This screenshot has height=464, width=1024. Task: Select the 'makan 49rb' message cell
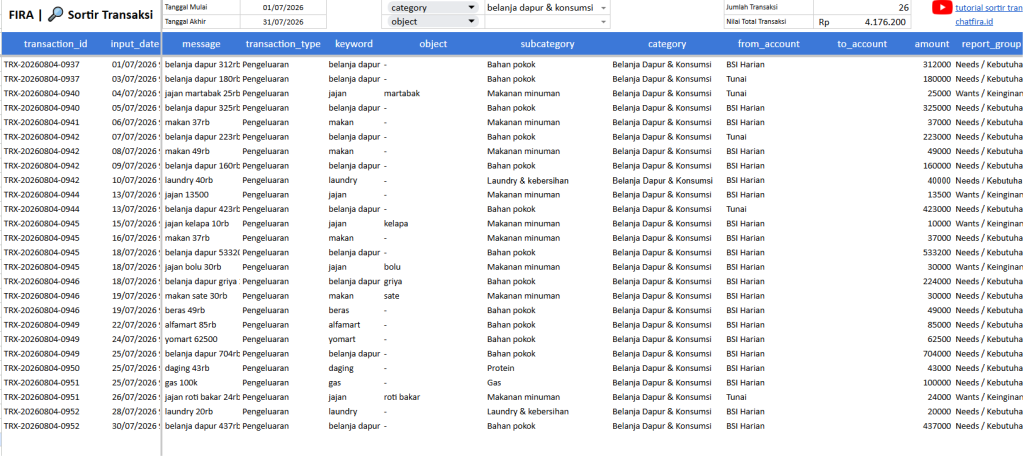[202, 151]
